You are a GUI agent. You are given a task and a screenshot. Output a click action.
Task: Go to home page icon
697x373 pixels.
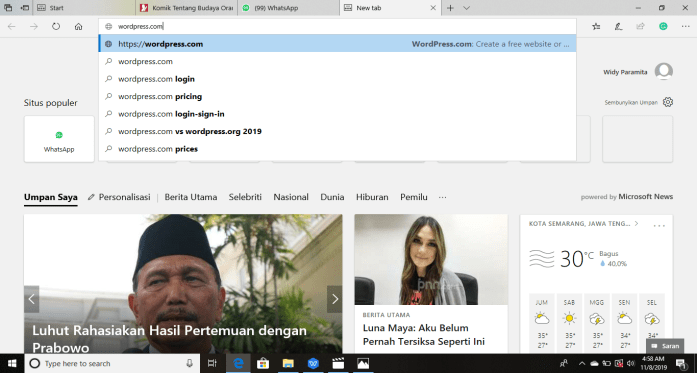point(78,26)
